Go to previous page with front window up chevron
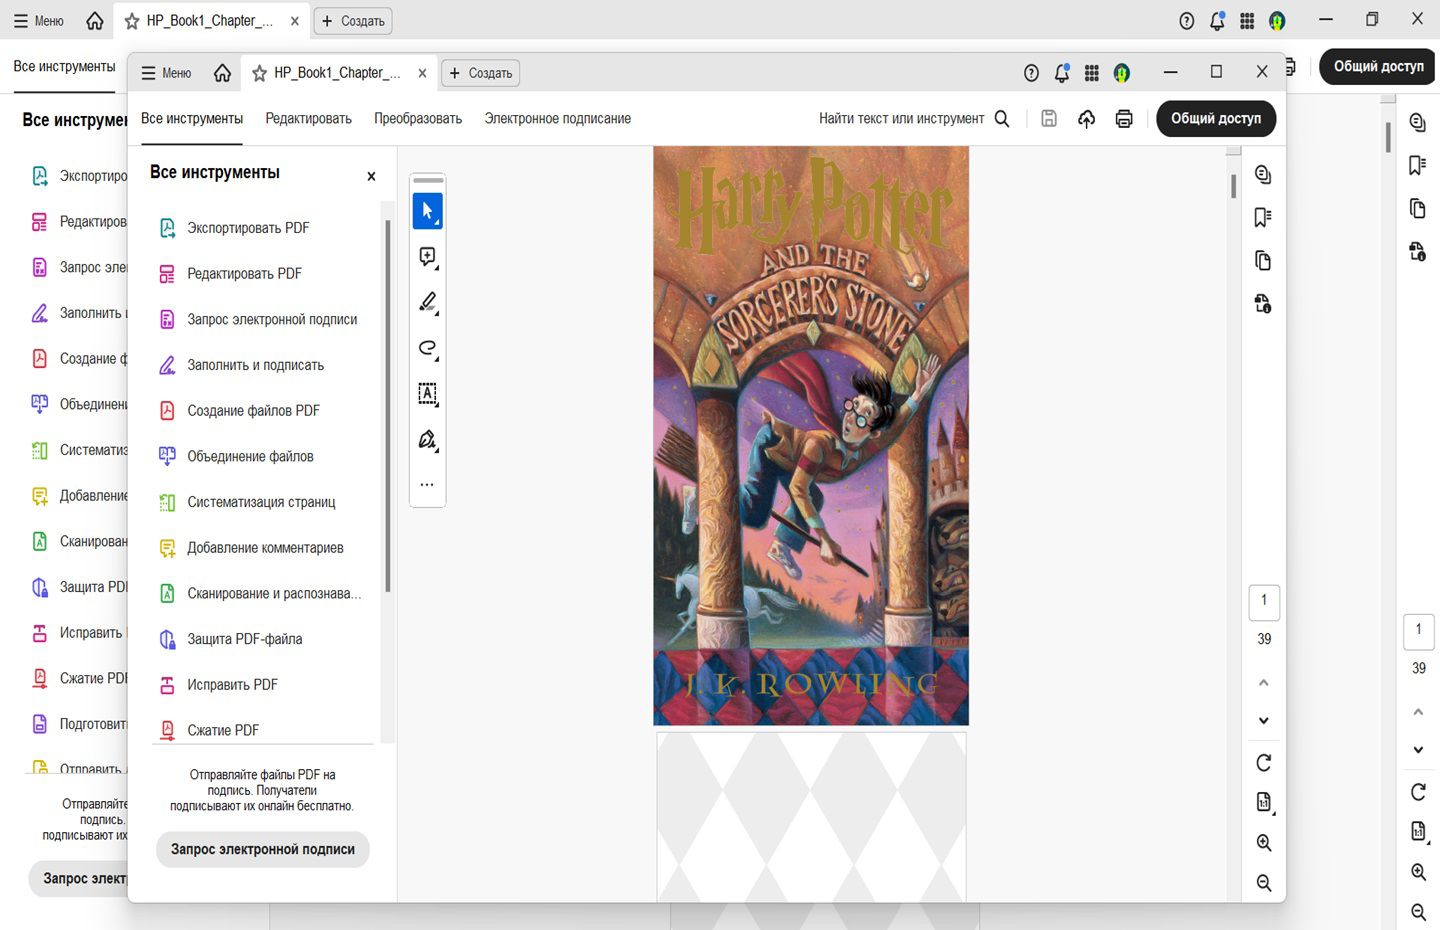This screenshot has width=1440, height=930. click(x=1264, y=683)
